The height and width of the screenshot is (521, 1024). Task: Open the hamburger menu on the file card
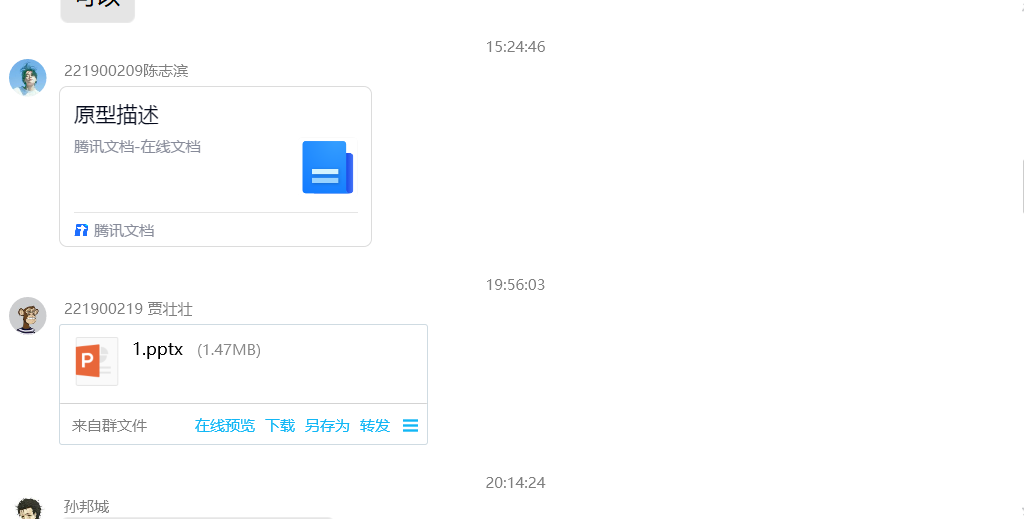tap(410, 426)
